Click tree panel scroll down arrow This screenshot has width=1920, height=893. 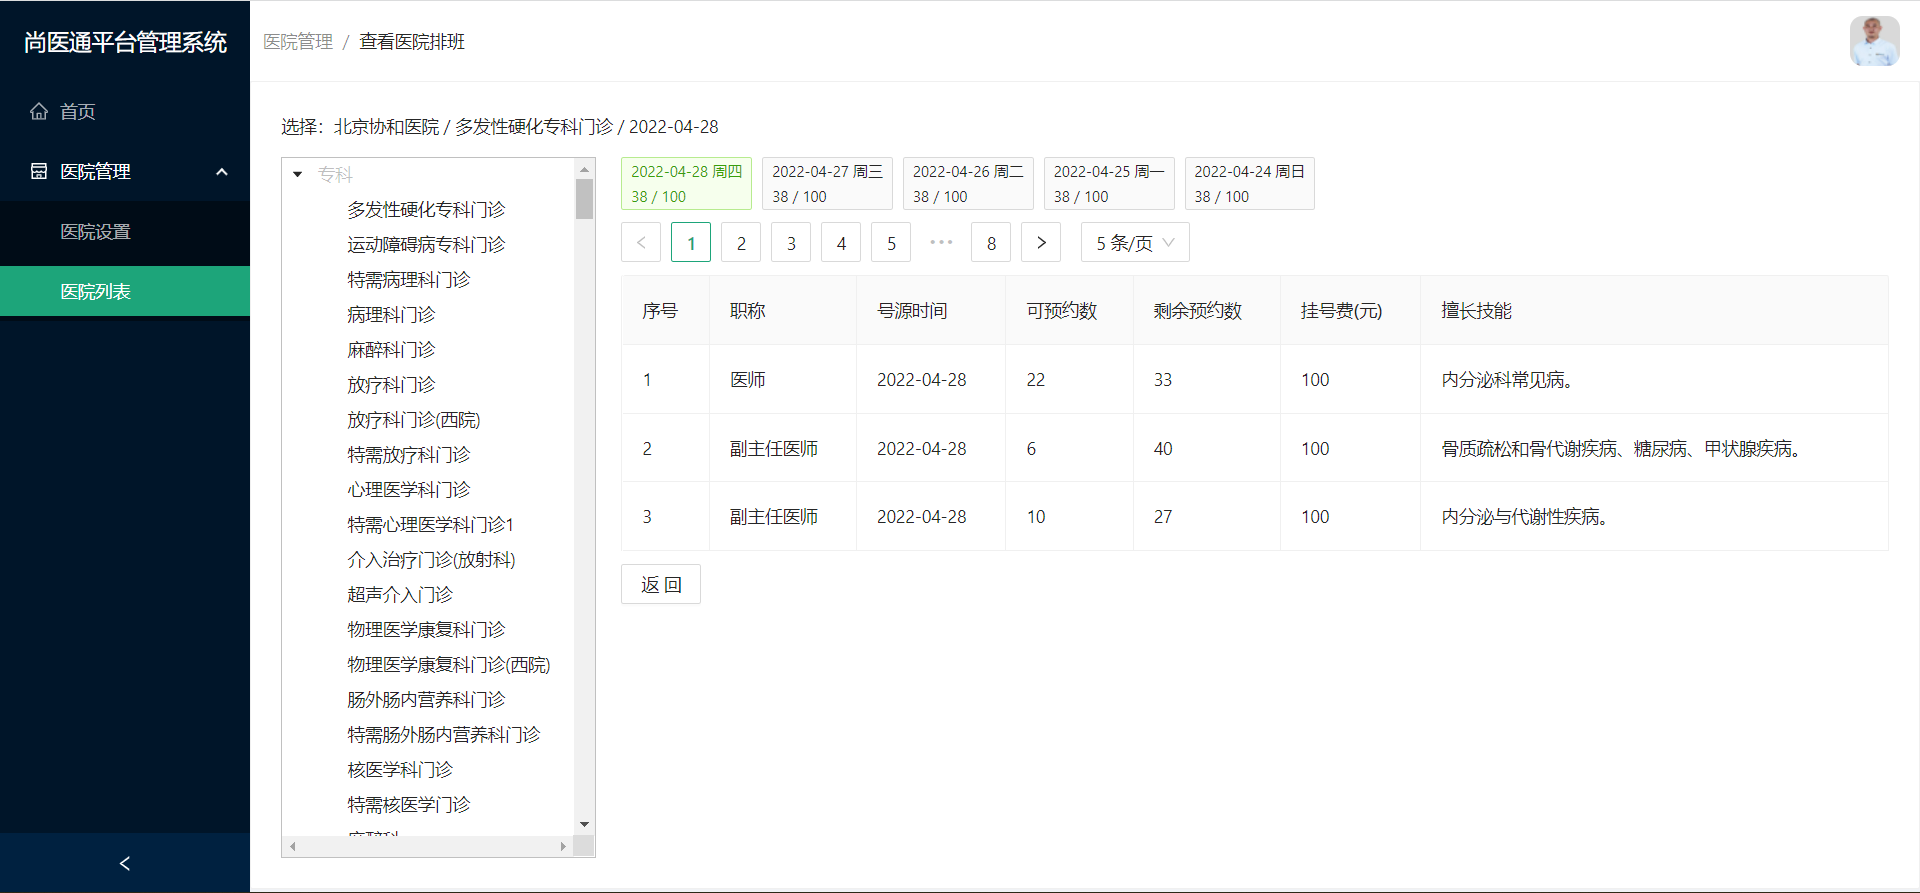(585, 824)
